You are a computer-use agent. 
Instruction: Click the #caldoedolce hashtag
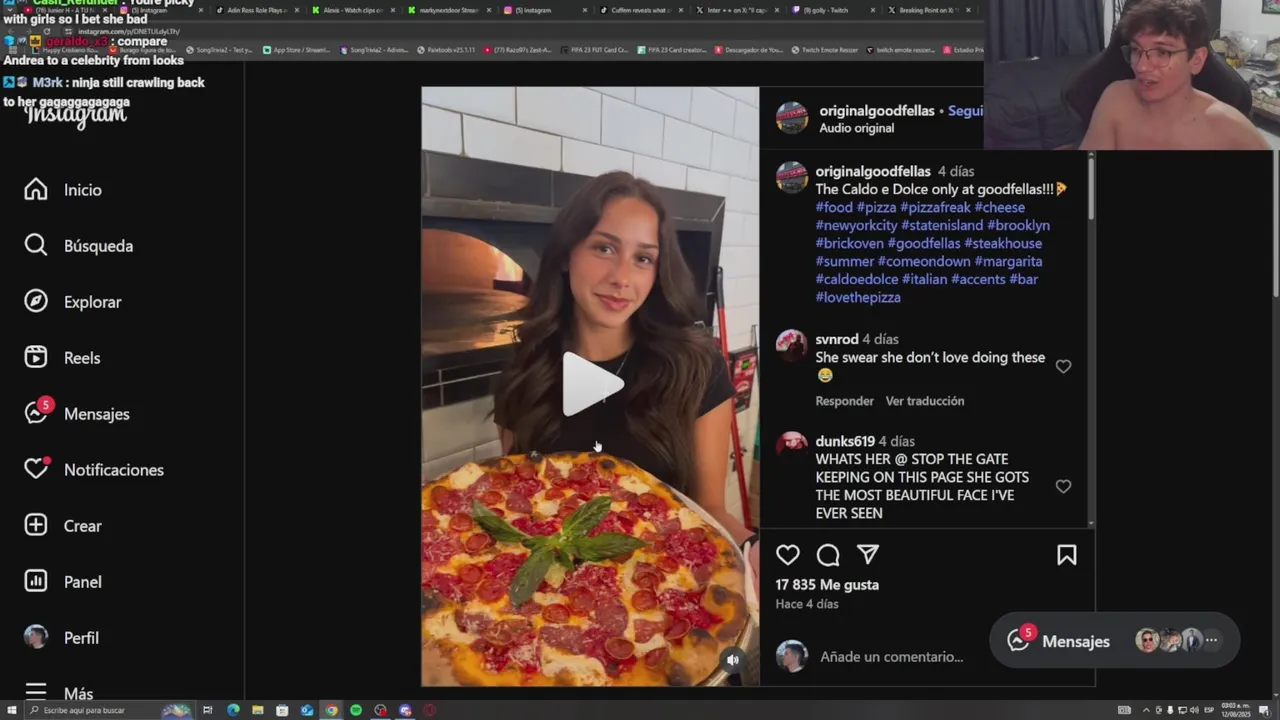pos(856,279)
